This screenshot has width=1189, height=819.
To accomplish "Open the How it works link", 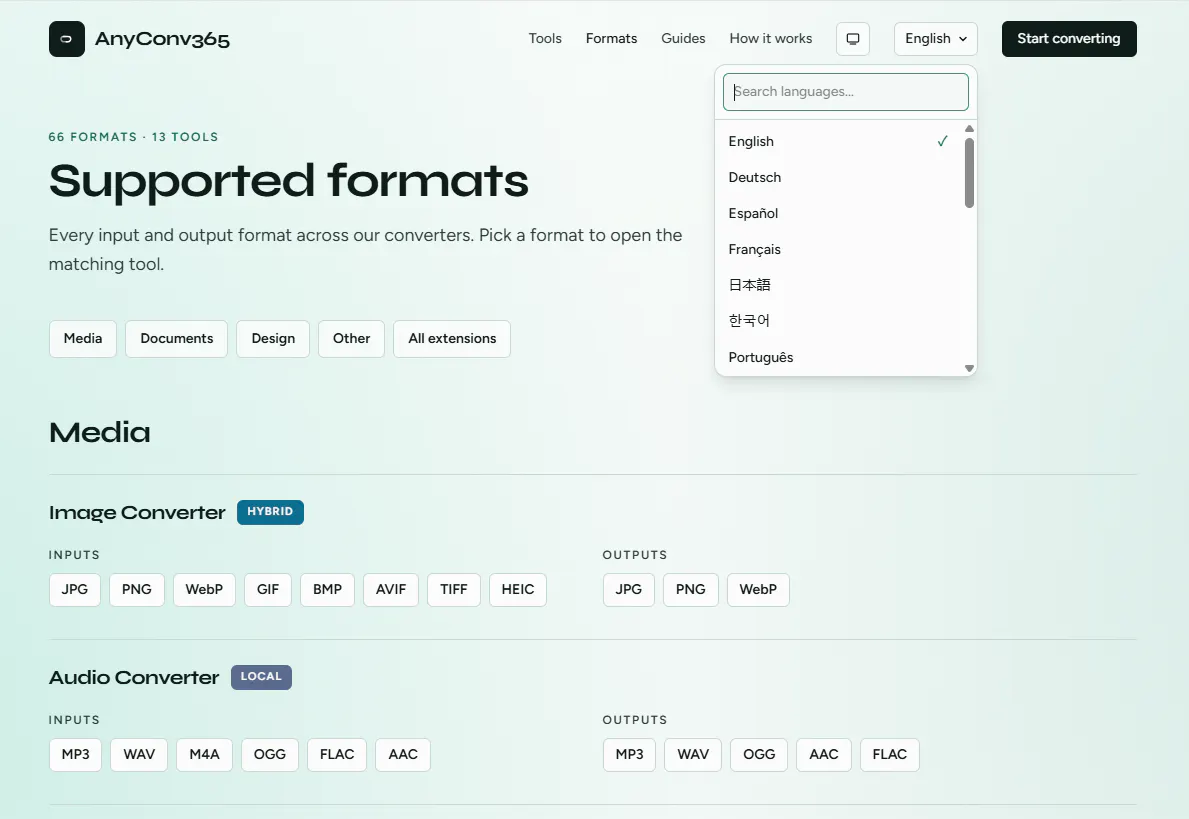I will pos(770,39).
